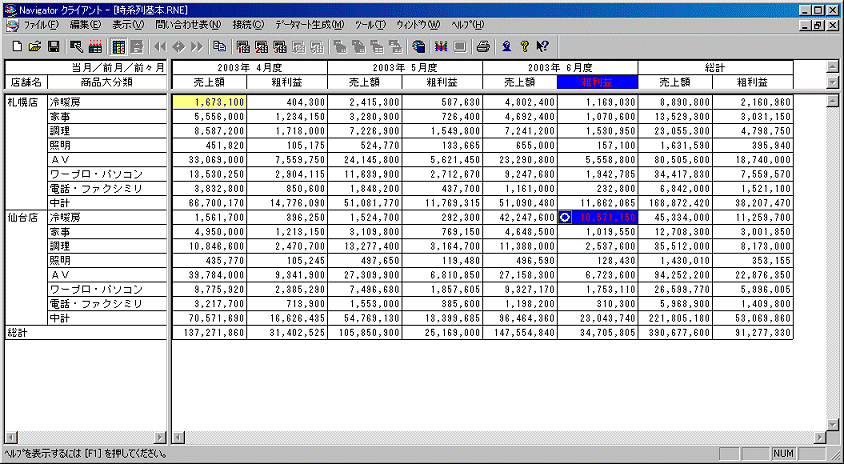Image resolution: width=844 pixels, height=464 pixels.
Task: Click the table icon numbered 1
Action: pos(243,47)
